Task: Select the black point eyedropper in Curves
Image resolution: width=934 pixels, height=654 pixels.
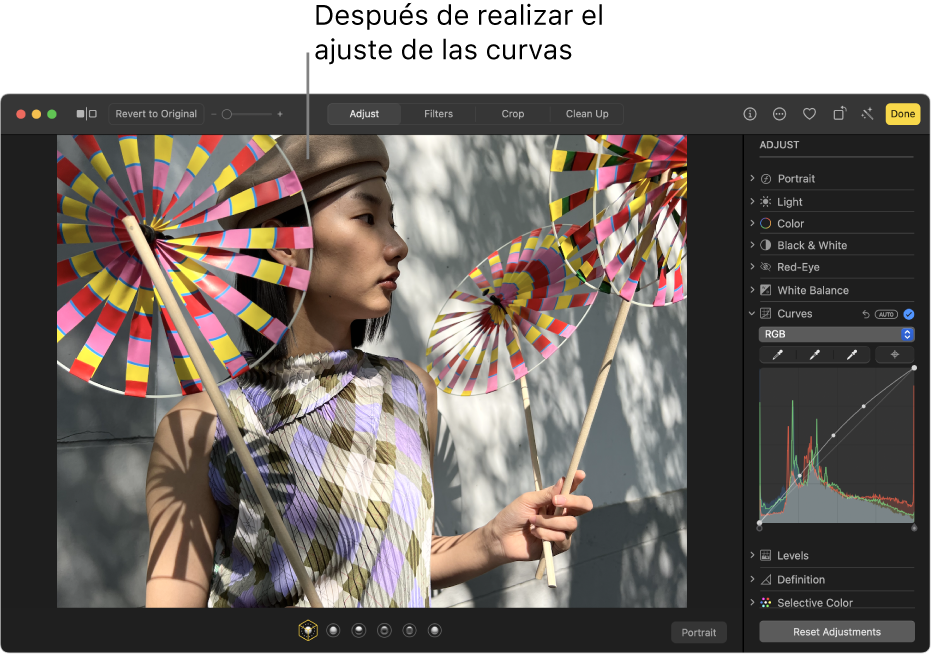Action: point(777,355)
